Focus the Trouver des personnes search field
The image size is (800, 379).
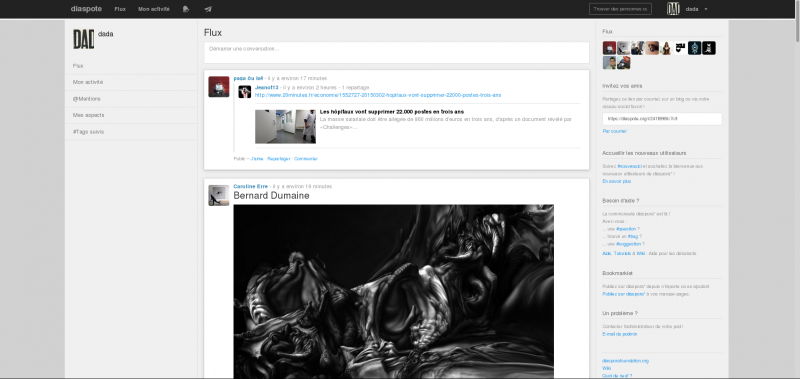tap(620, 9)
